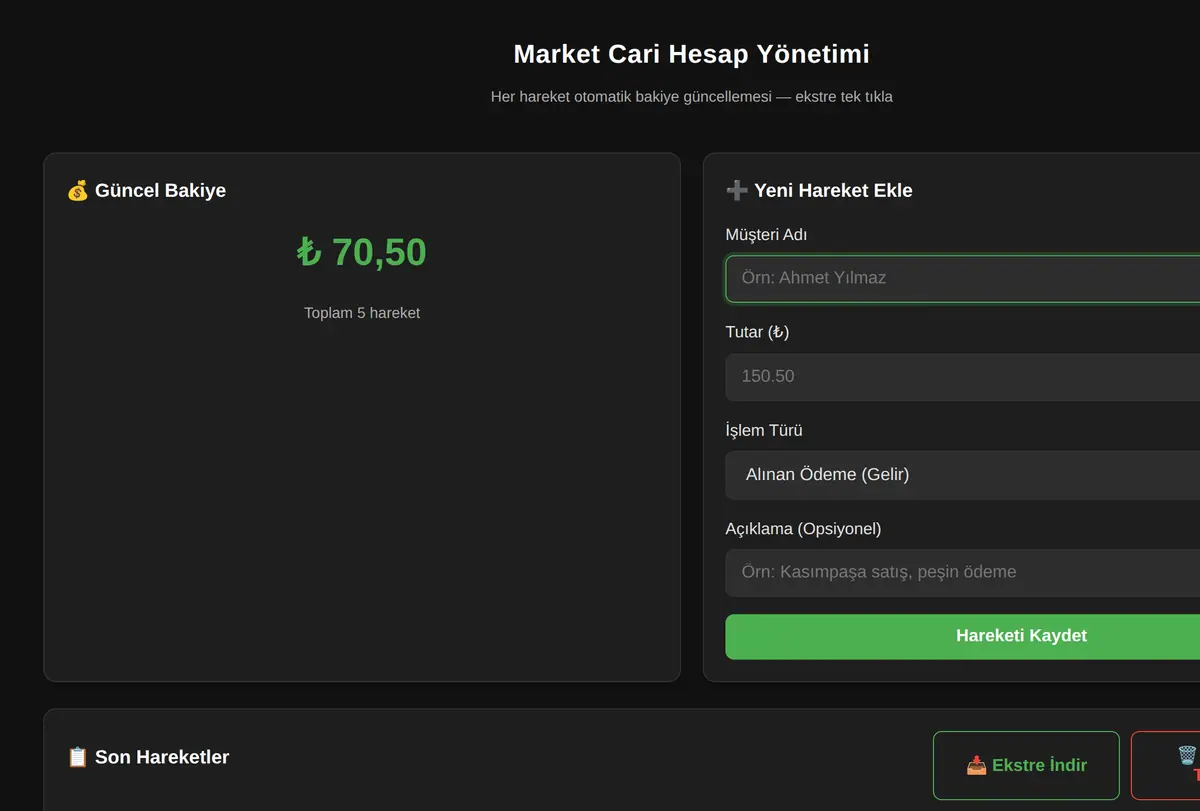Open the İşlem Türü dropdown

click(x=962, y=475)
